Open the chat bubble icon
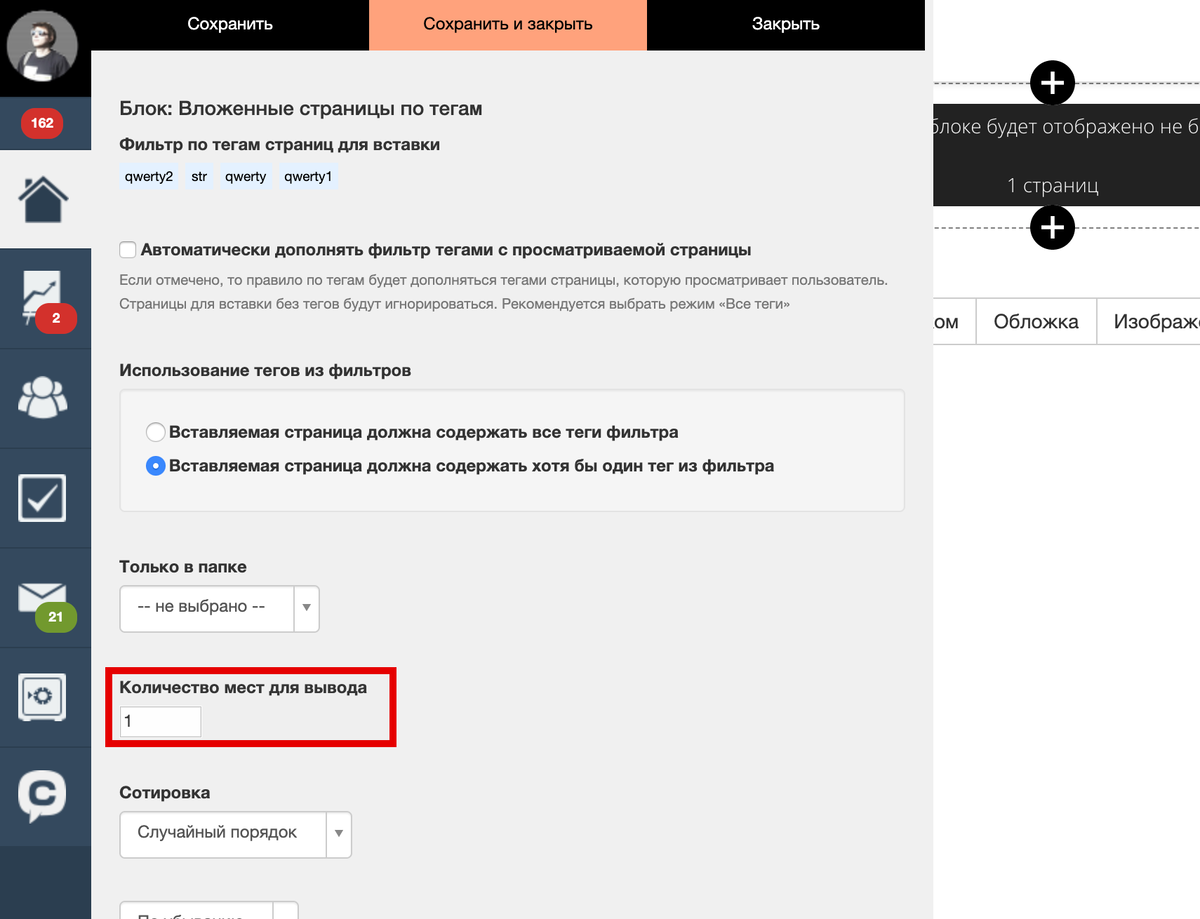Viewport: 1200px width, 919px height. (x=43, y=796)
